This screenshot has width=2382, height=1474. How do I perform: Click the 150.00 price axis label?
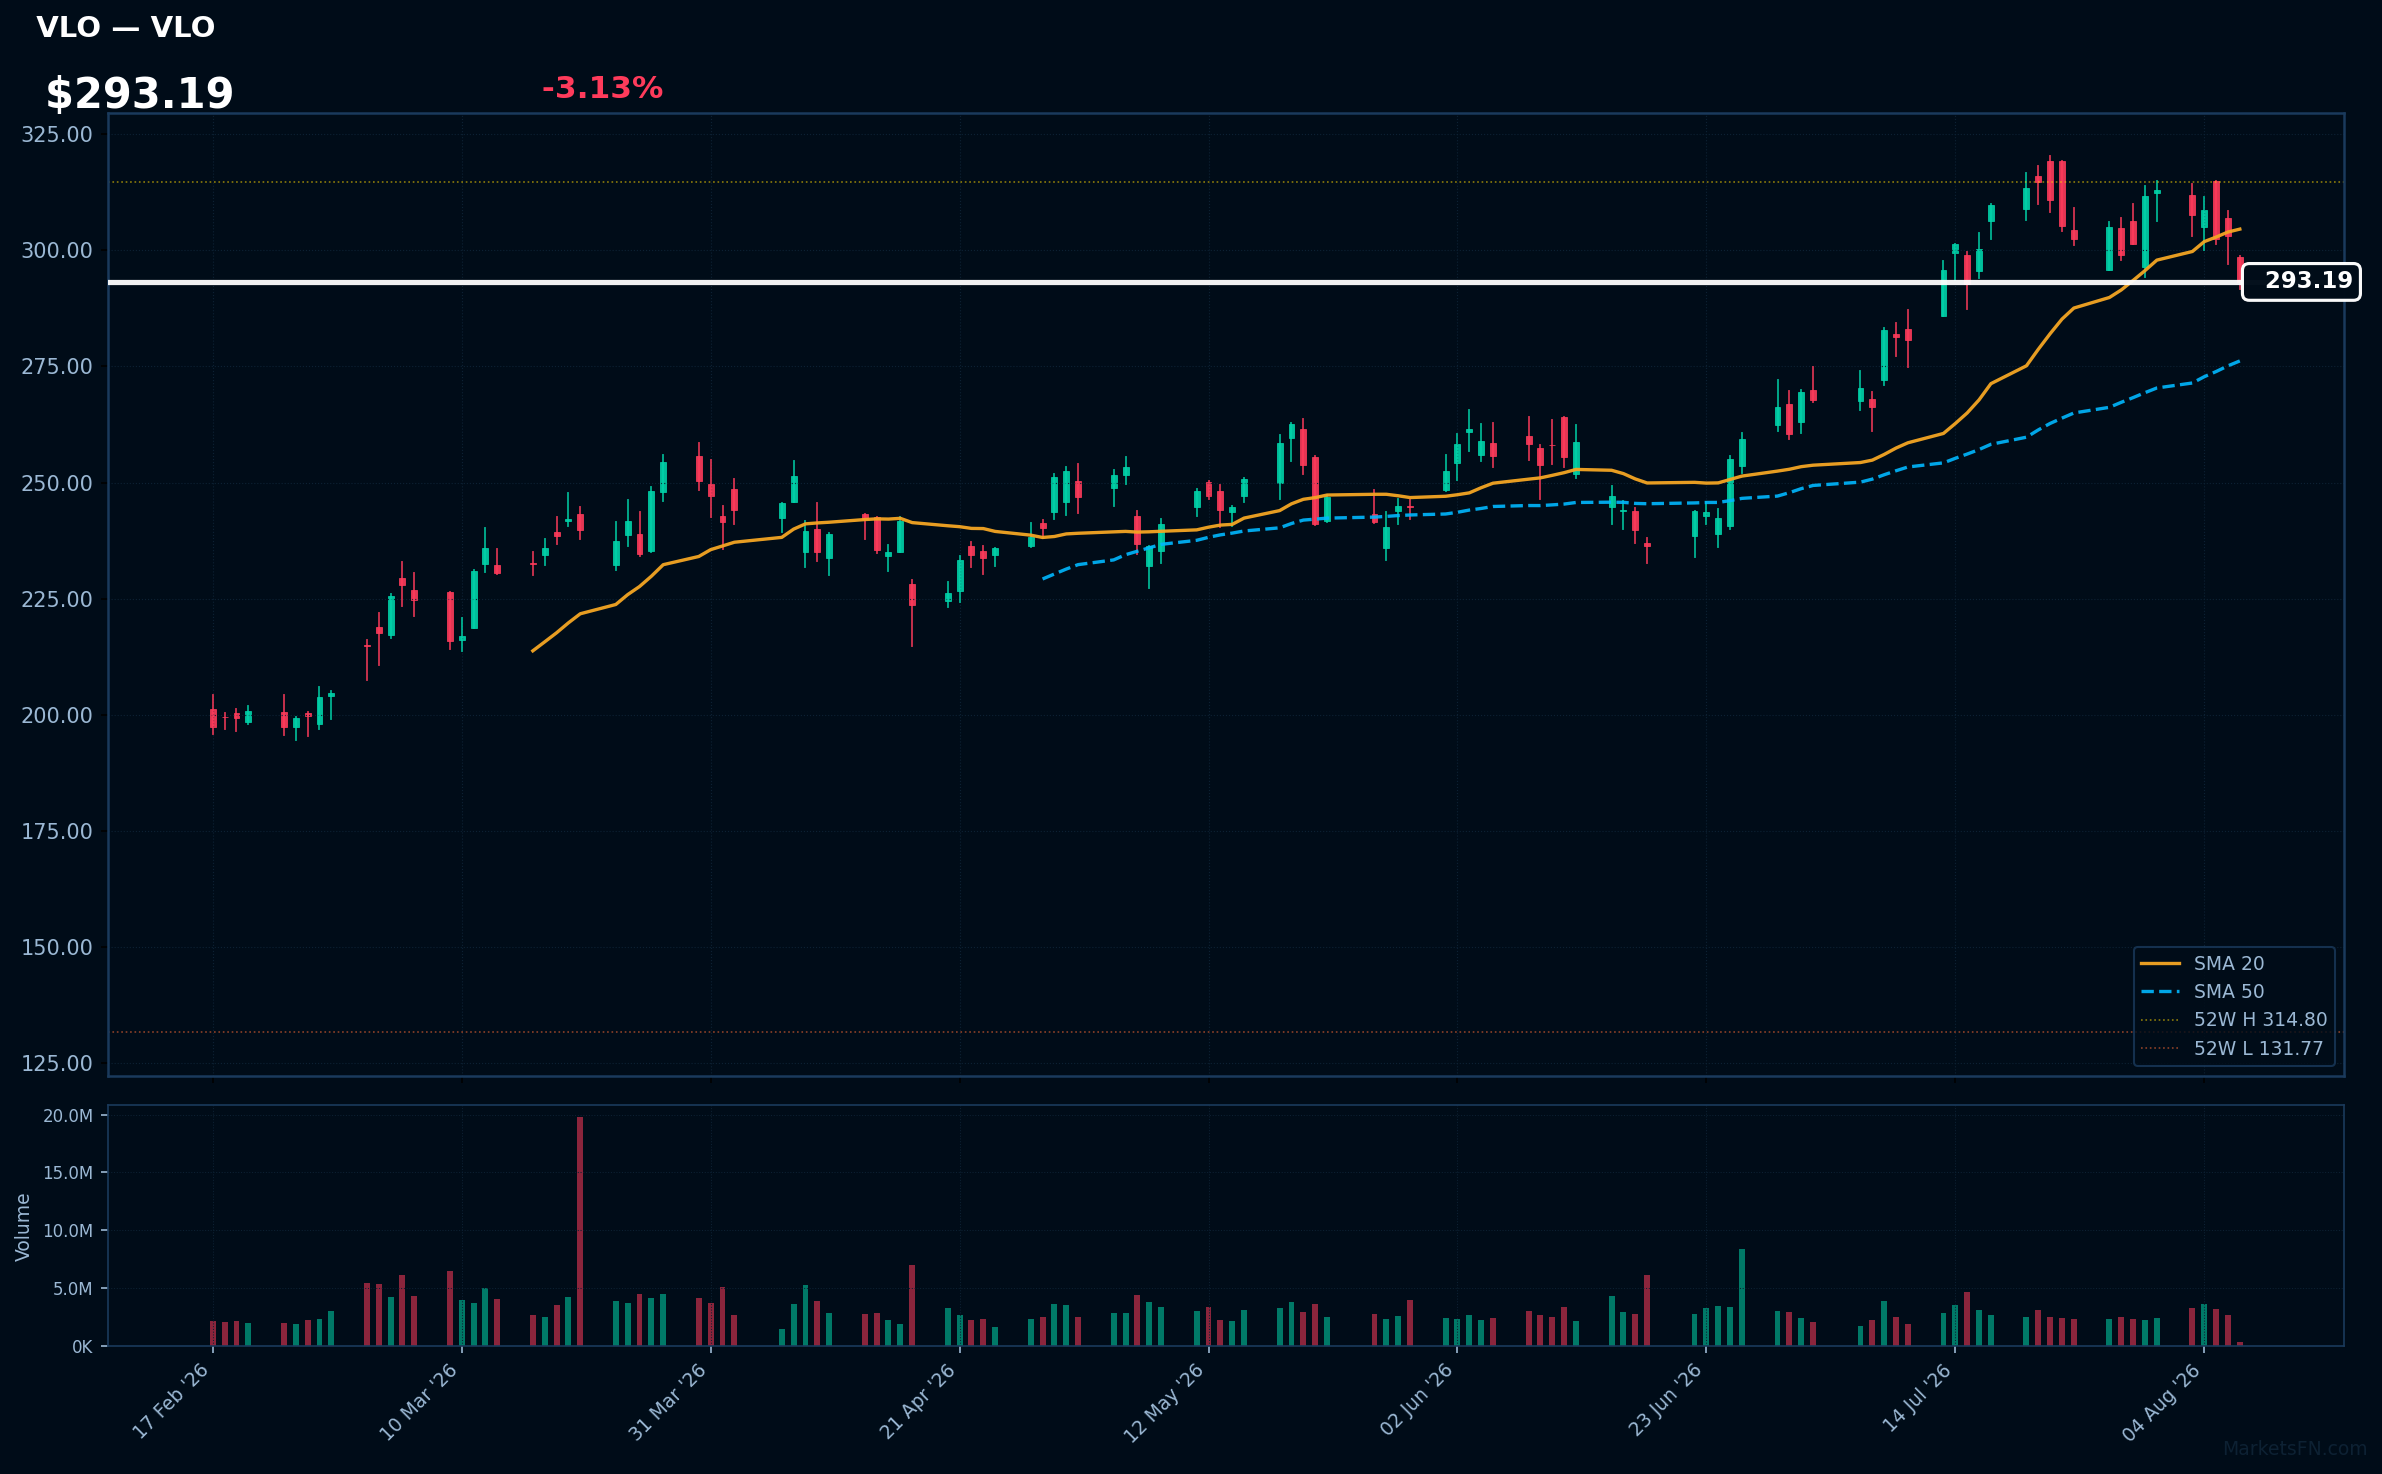coord(57,947)
